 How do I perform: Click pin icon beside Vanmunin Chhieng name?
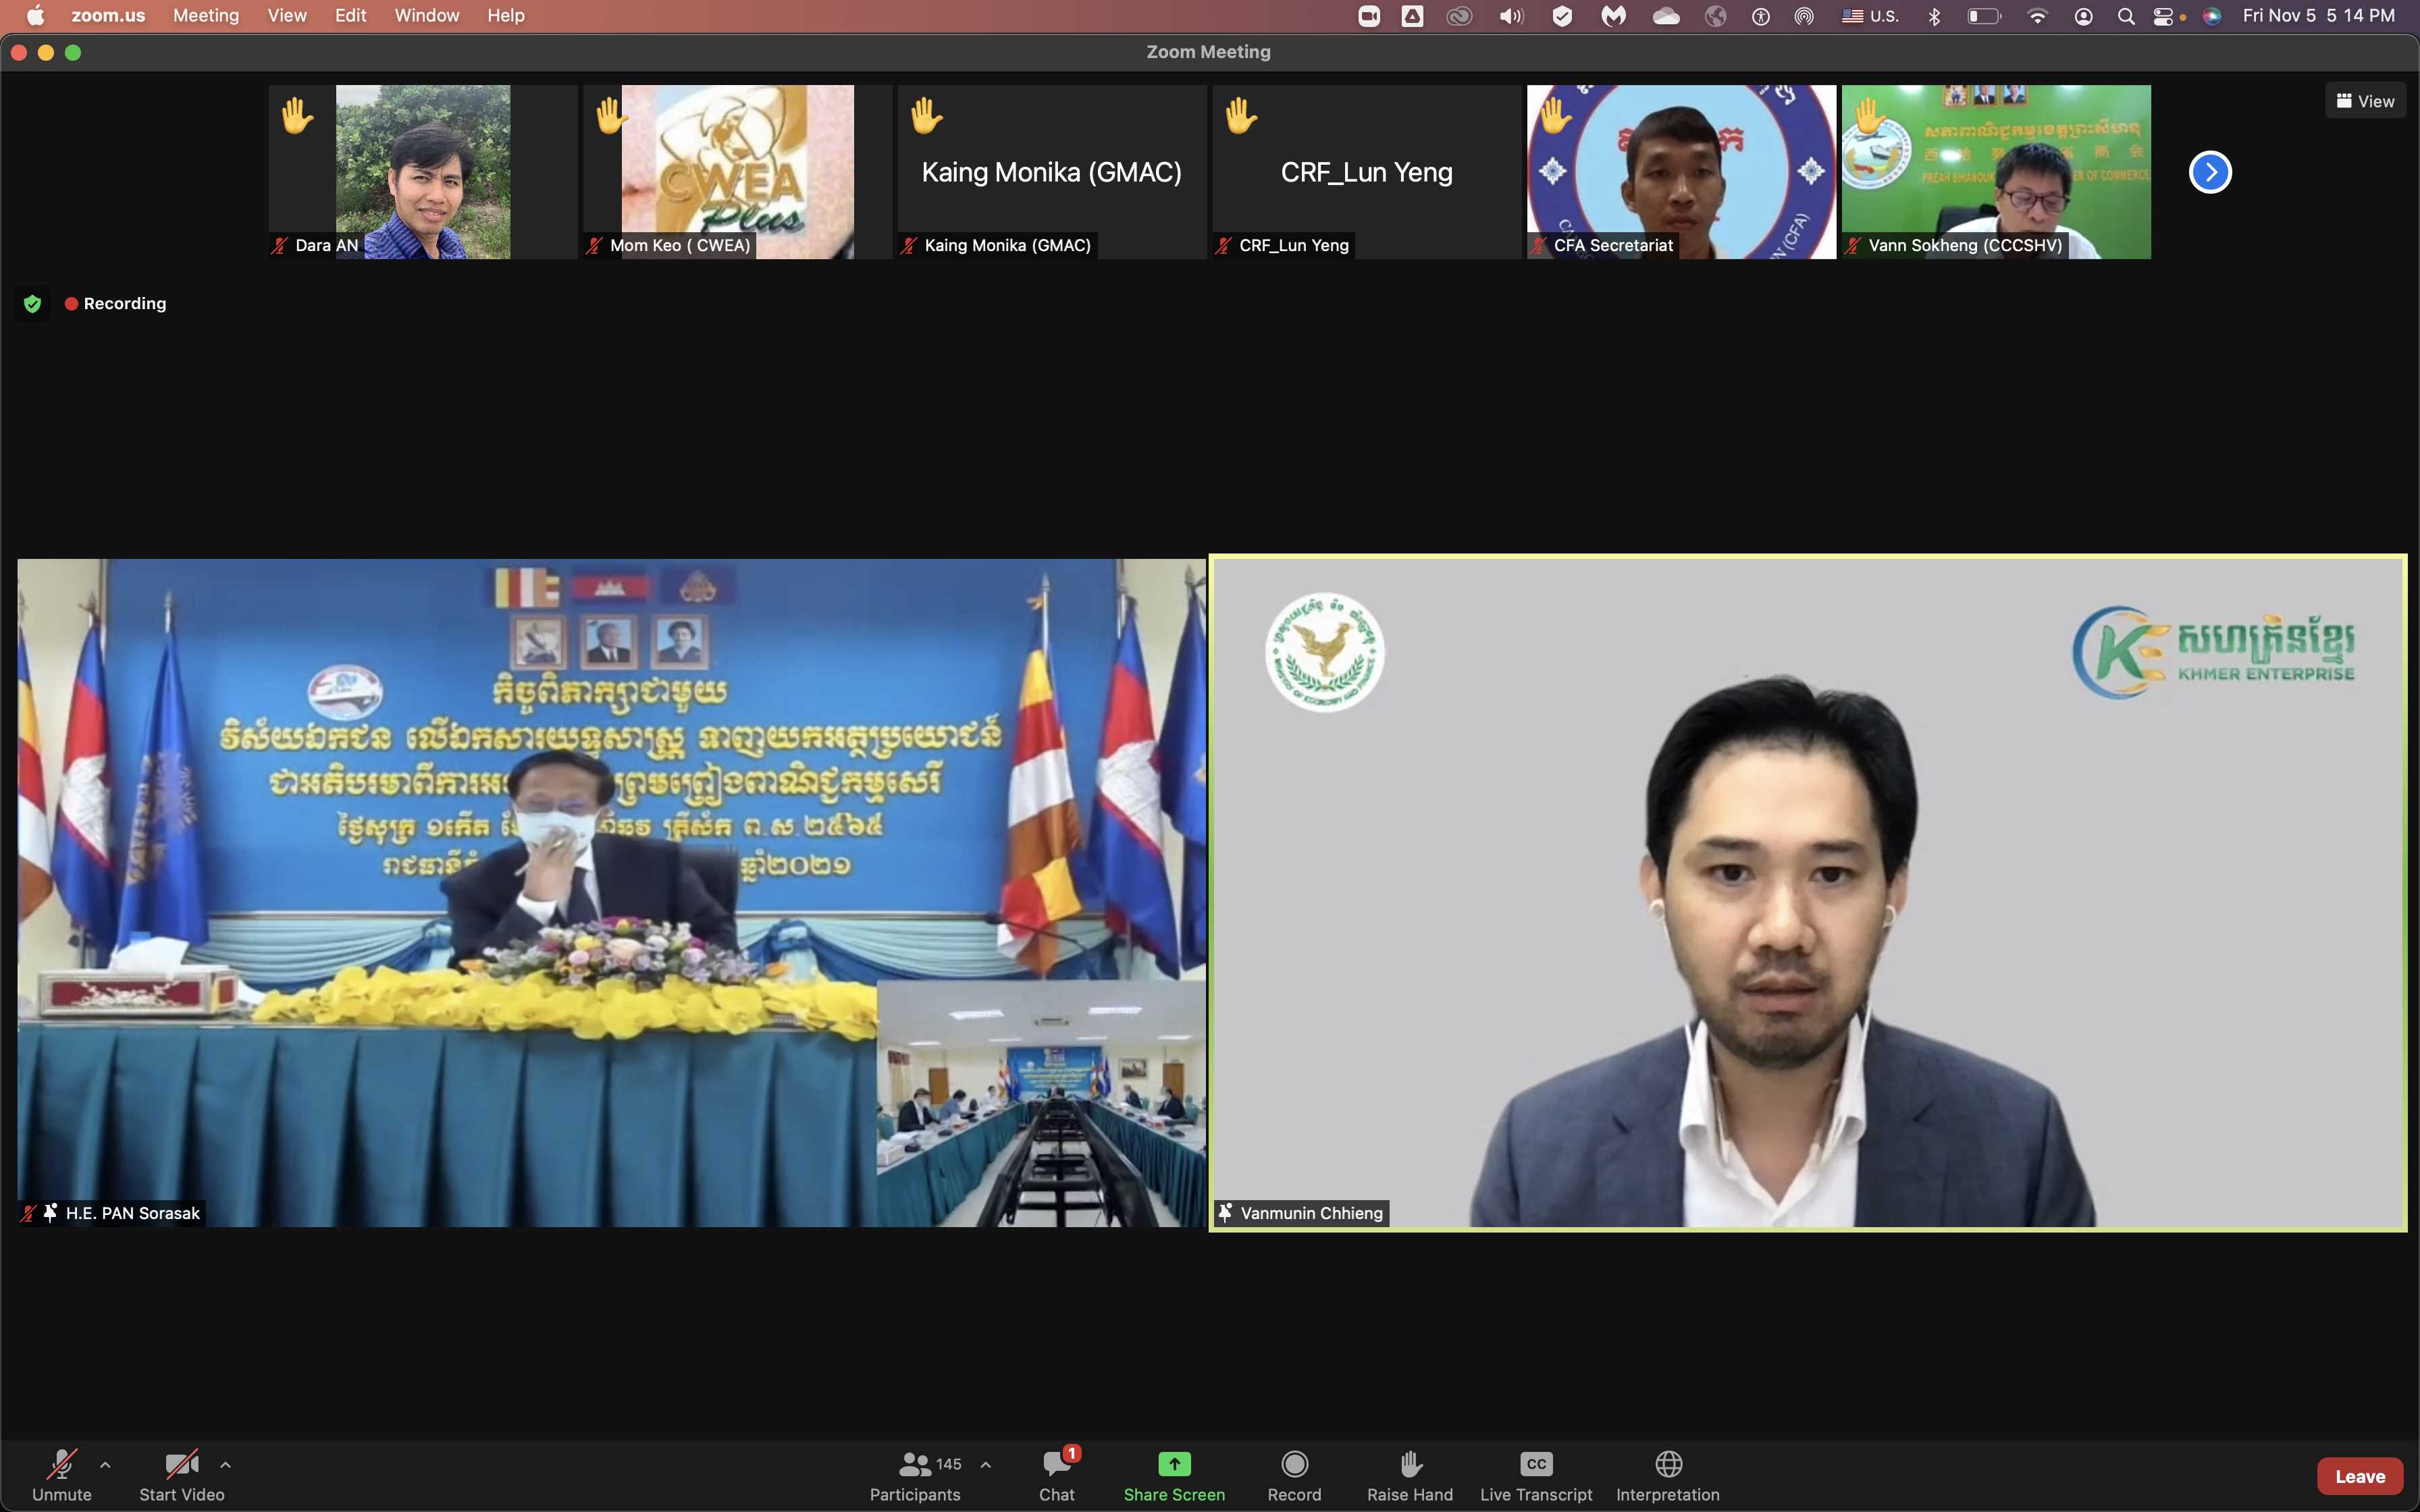coord(1225,1213)
